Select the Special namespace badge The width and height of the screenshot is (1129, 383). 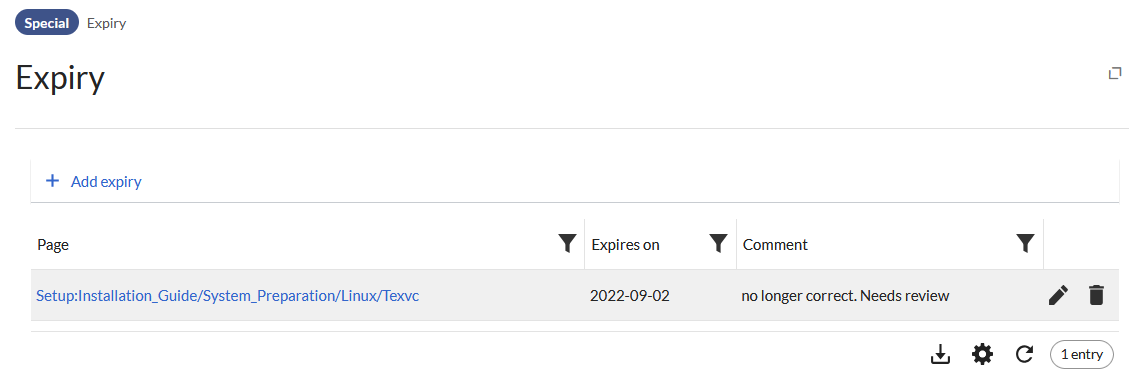click(47, 23)
